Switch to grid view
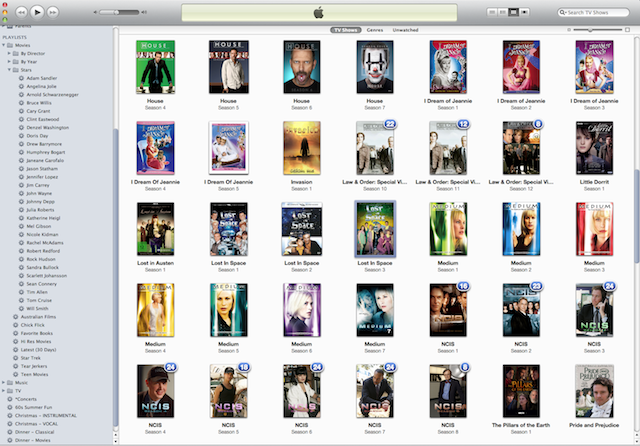 (513, 12)
